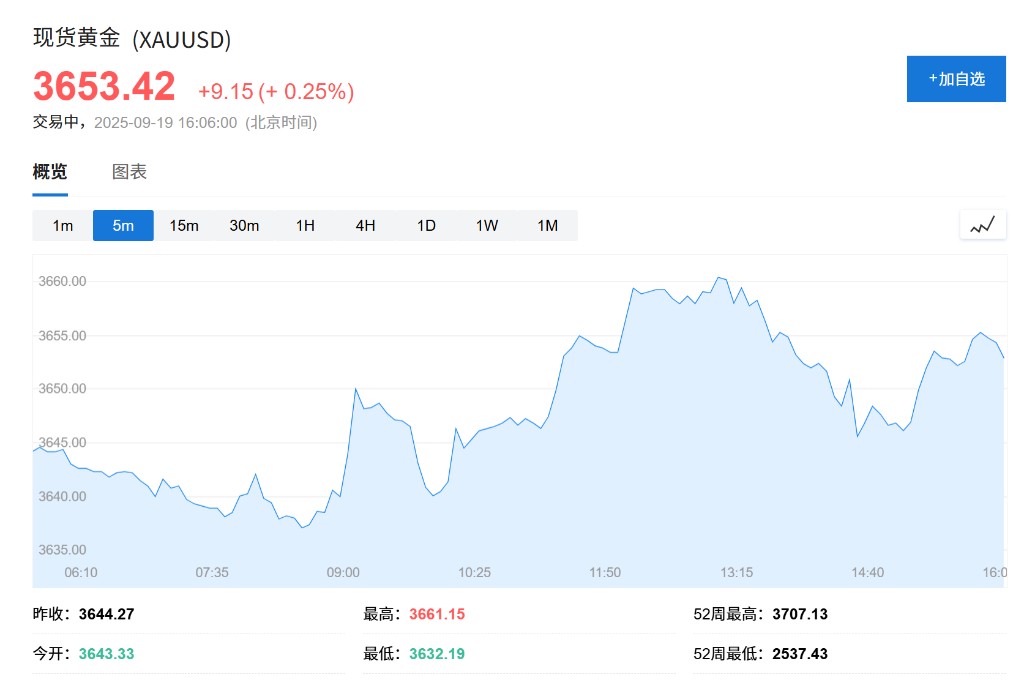1024x695 pixels.
Task: Choose the 30m interval
Action: click(x=244, y=226)
